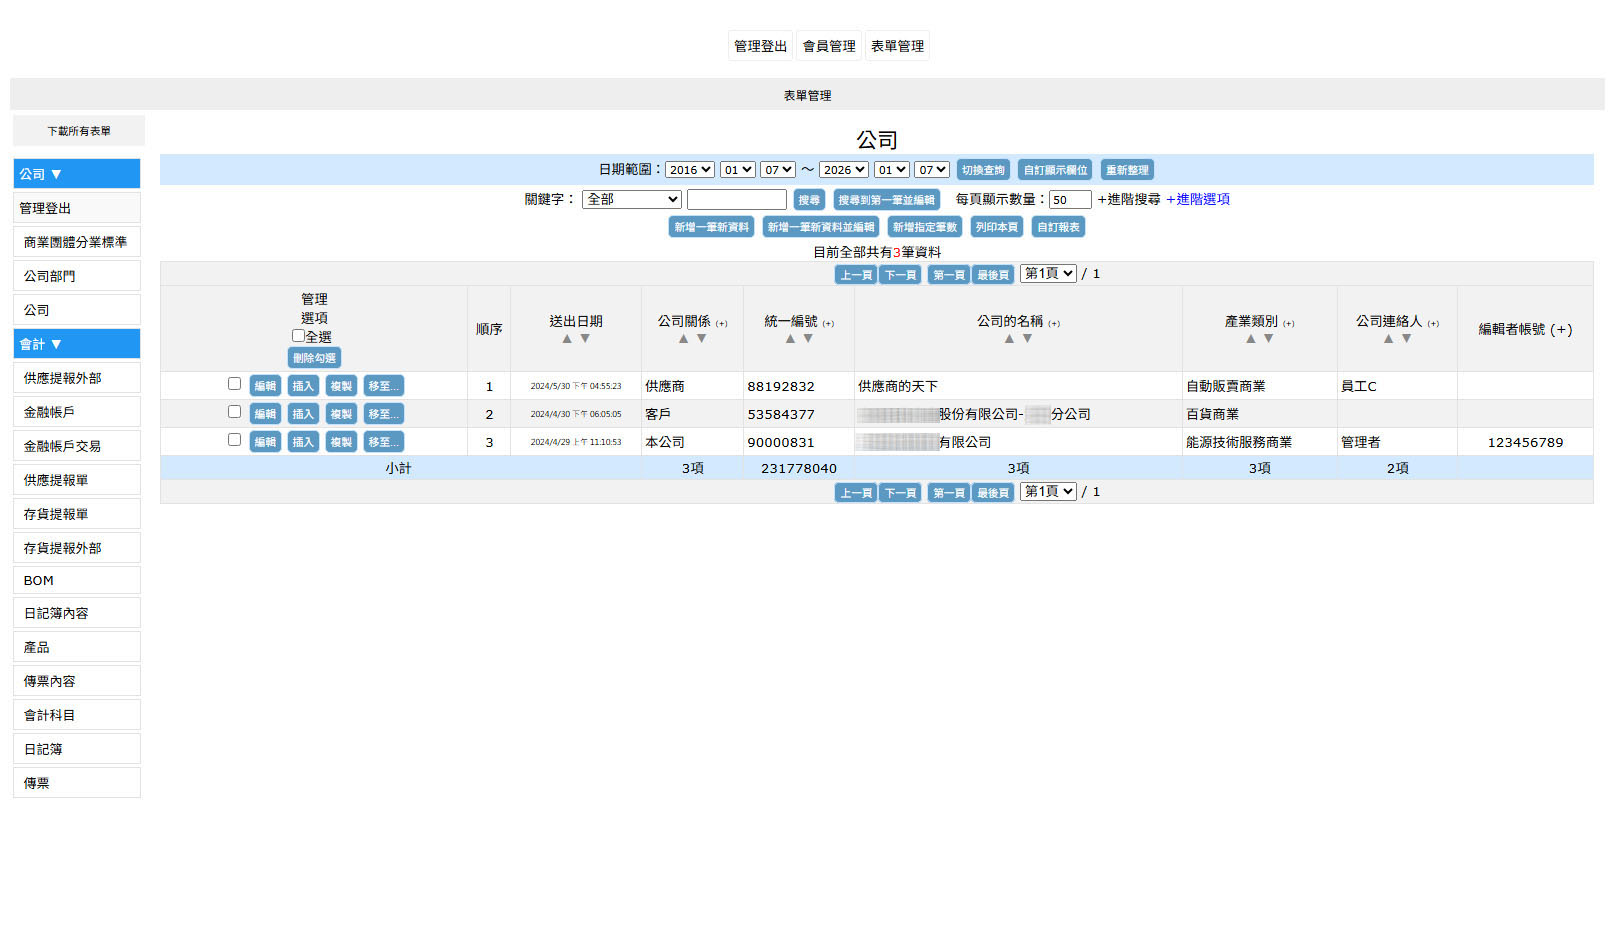The height and width of the screenshot is (934, 1615).
Task: Click the 列印本頁 print button
Action: point(997,227)
